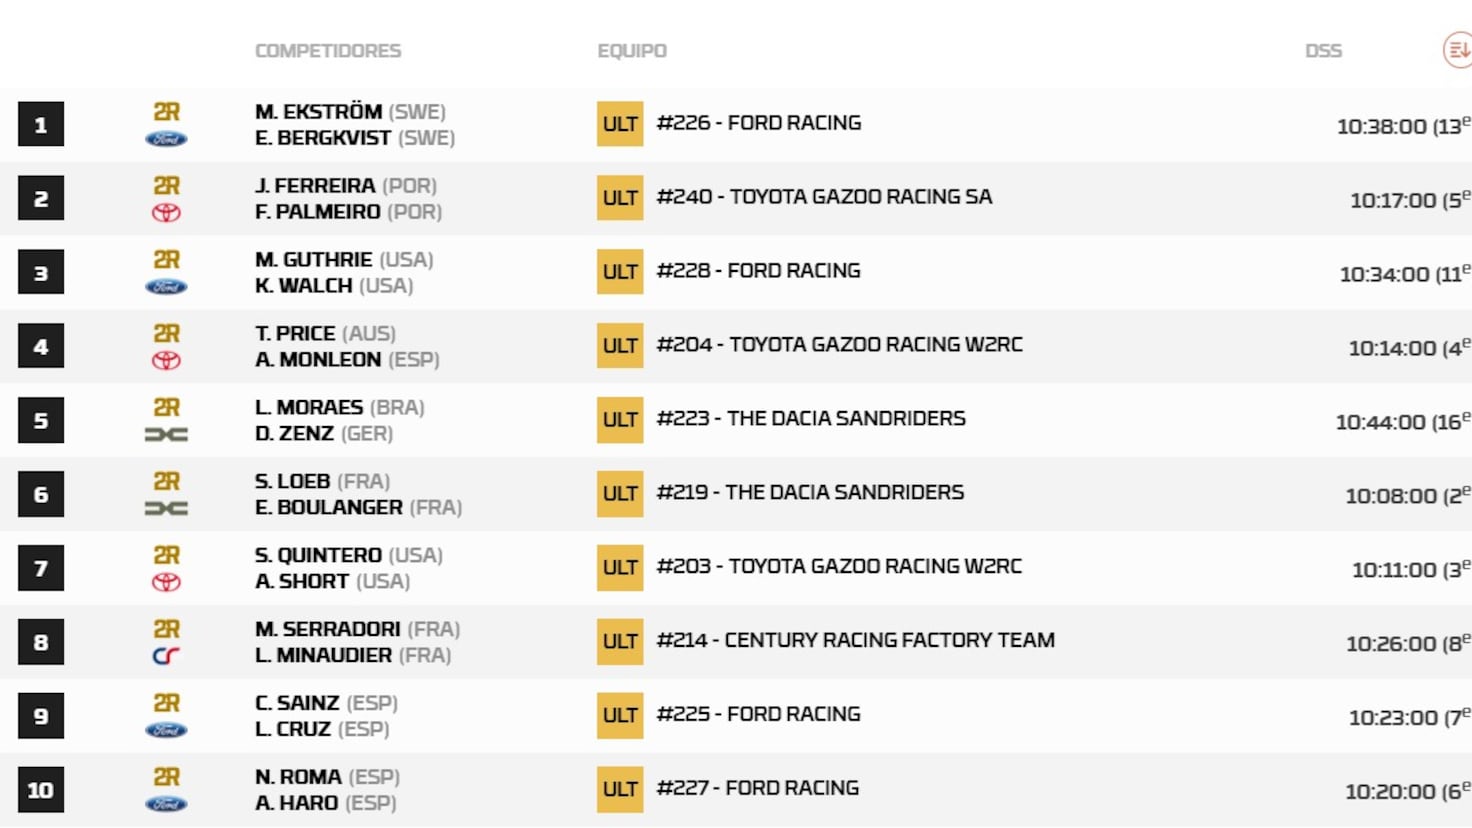Click the Ford logo in the Ekström row
The width and height of the screenshot is (1472, 828).
(166, 139)
